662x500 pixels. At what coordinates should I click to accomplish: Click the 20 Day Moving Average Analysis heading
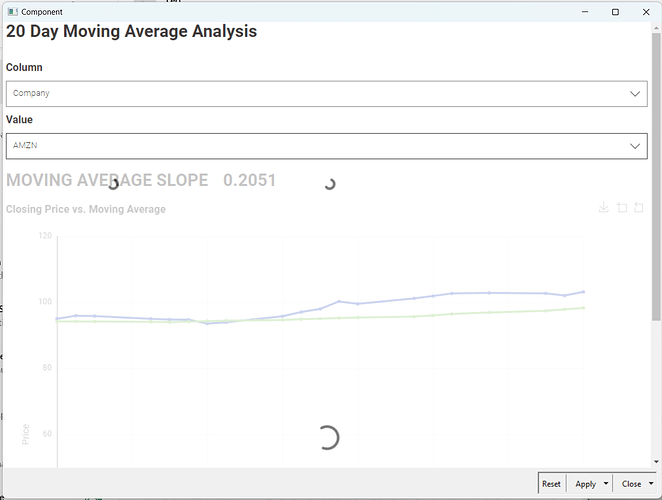pyautogui.click(x=131, y=32)
